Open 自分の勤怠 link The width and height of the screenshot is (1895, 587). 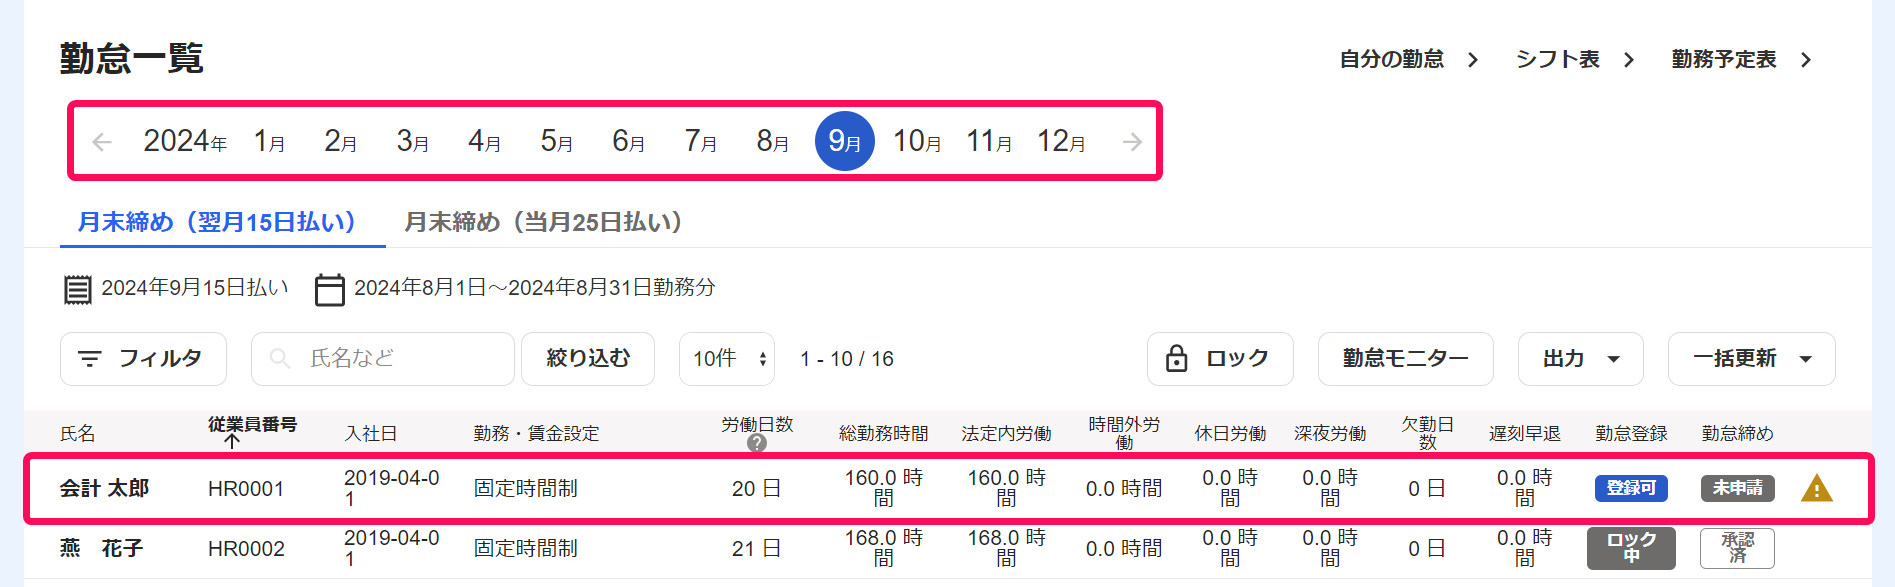point(1409,60)
